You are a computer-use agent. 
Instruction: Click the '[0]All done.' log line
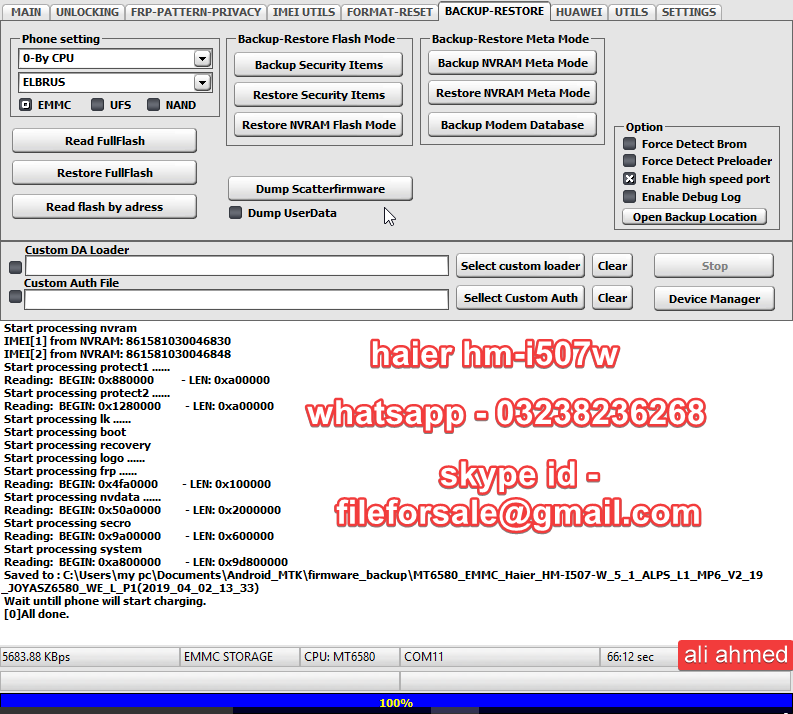tap(36, 614)
